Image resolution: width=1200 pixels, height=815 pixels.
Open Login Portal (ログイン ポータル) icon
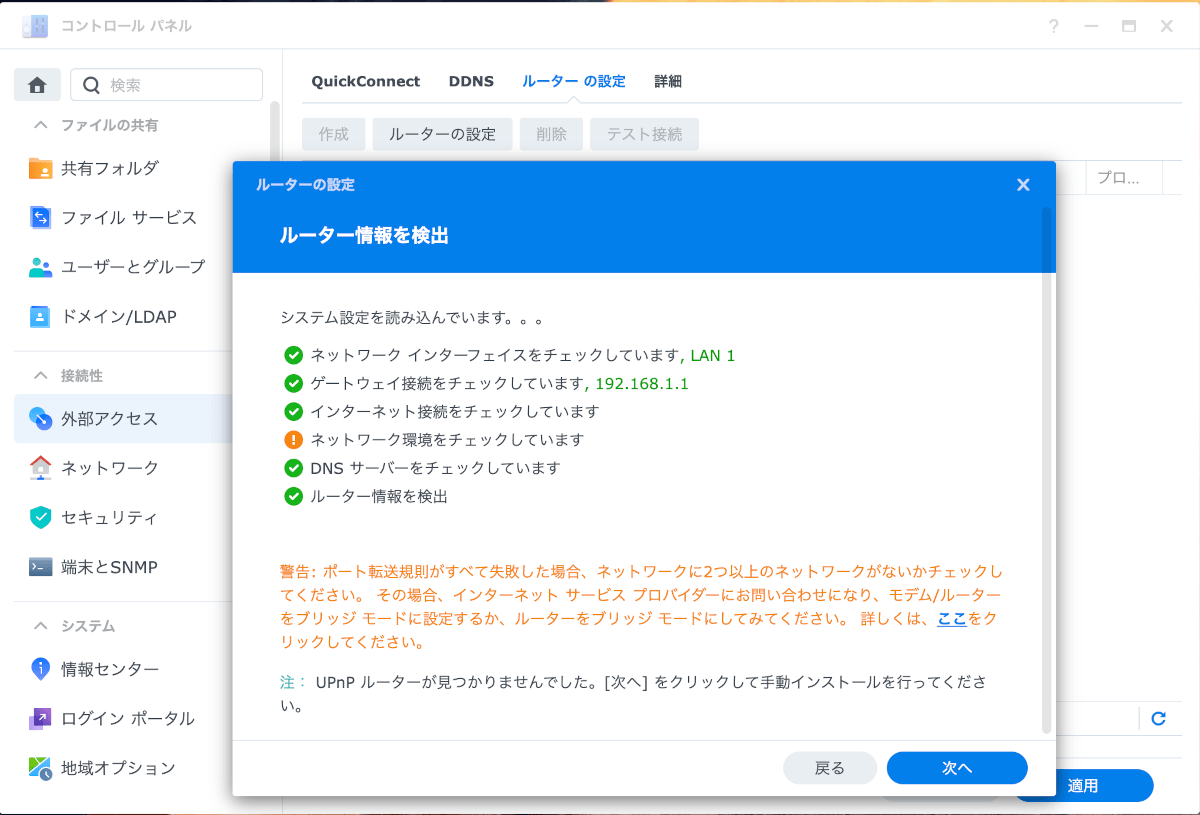pos(40,718)
